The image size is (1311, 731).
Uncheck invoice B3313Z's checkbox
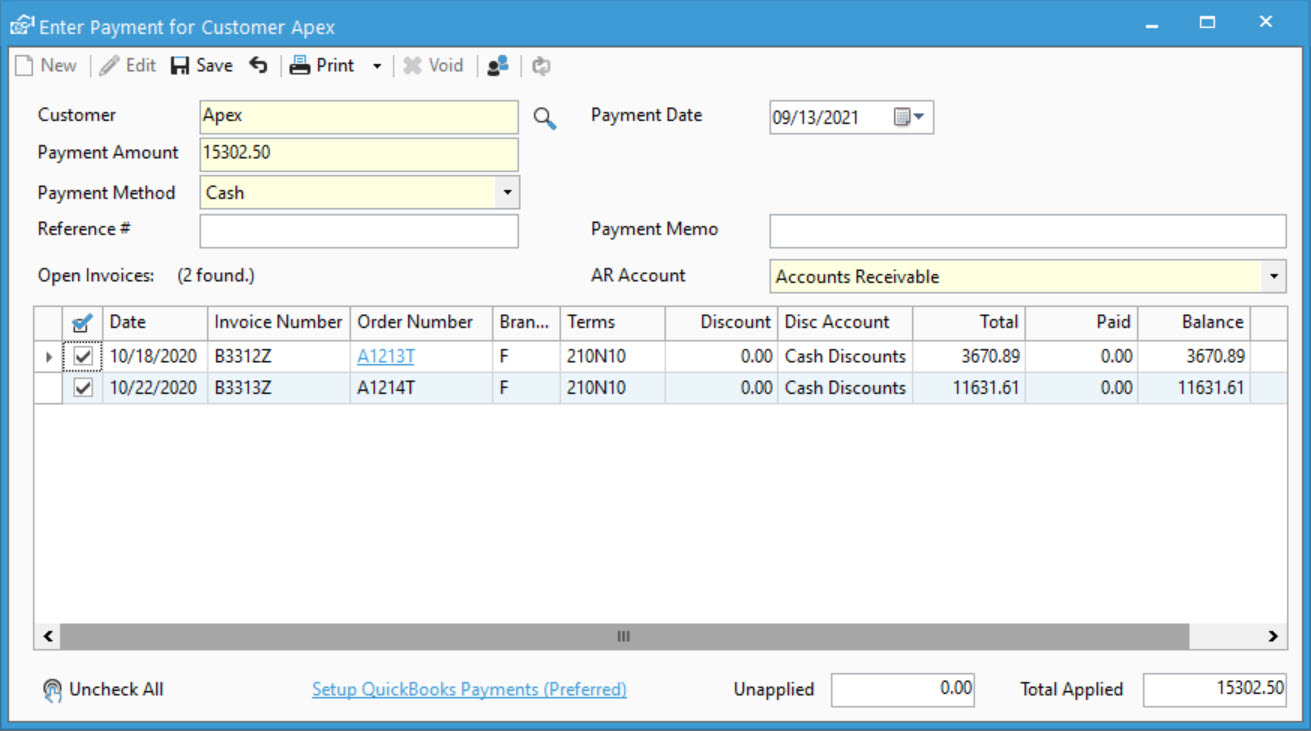(x=82, y=387)
